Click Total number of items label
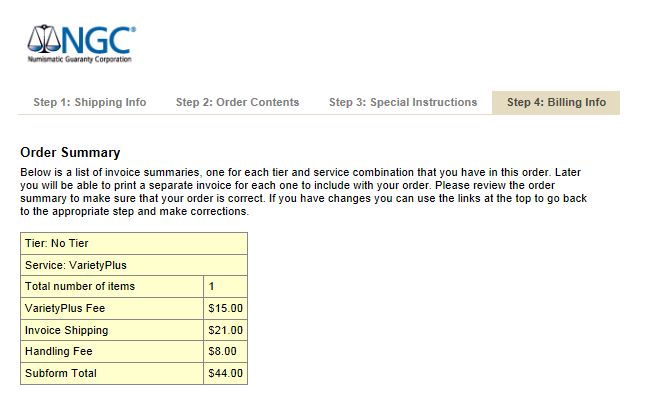 click(x=79, y=287)
